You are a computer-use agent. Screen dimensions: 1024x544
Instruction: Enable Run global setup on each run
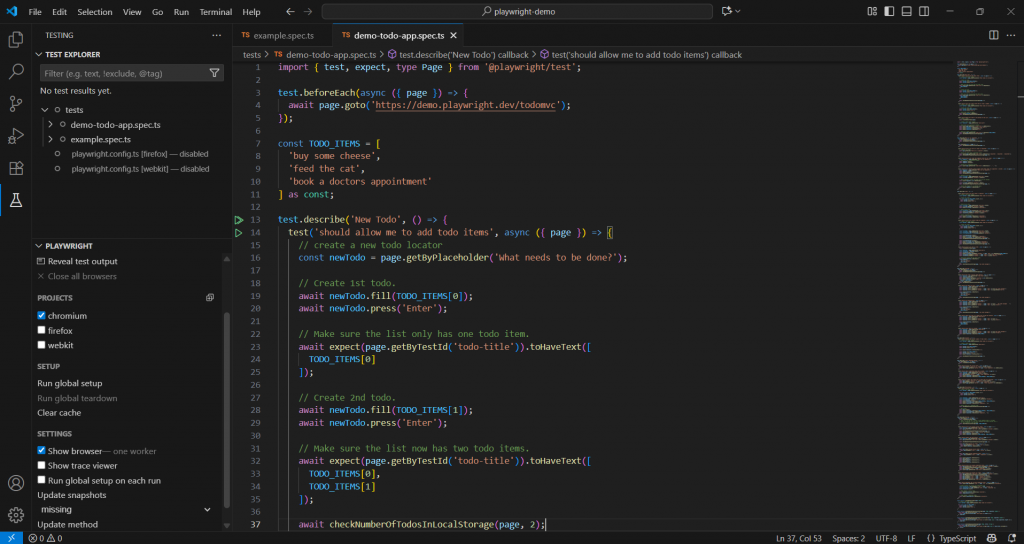pos(41,480)
